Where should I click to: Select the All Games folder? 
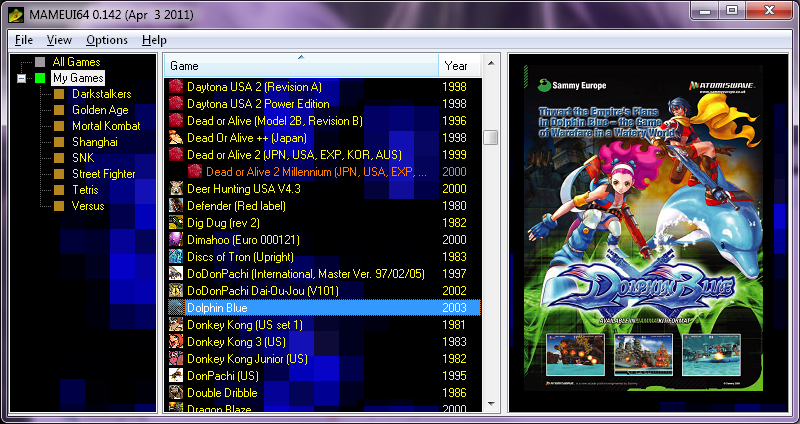click(77, 62)
